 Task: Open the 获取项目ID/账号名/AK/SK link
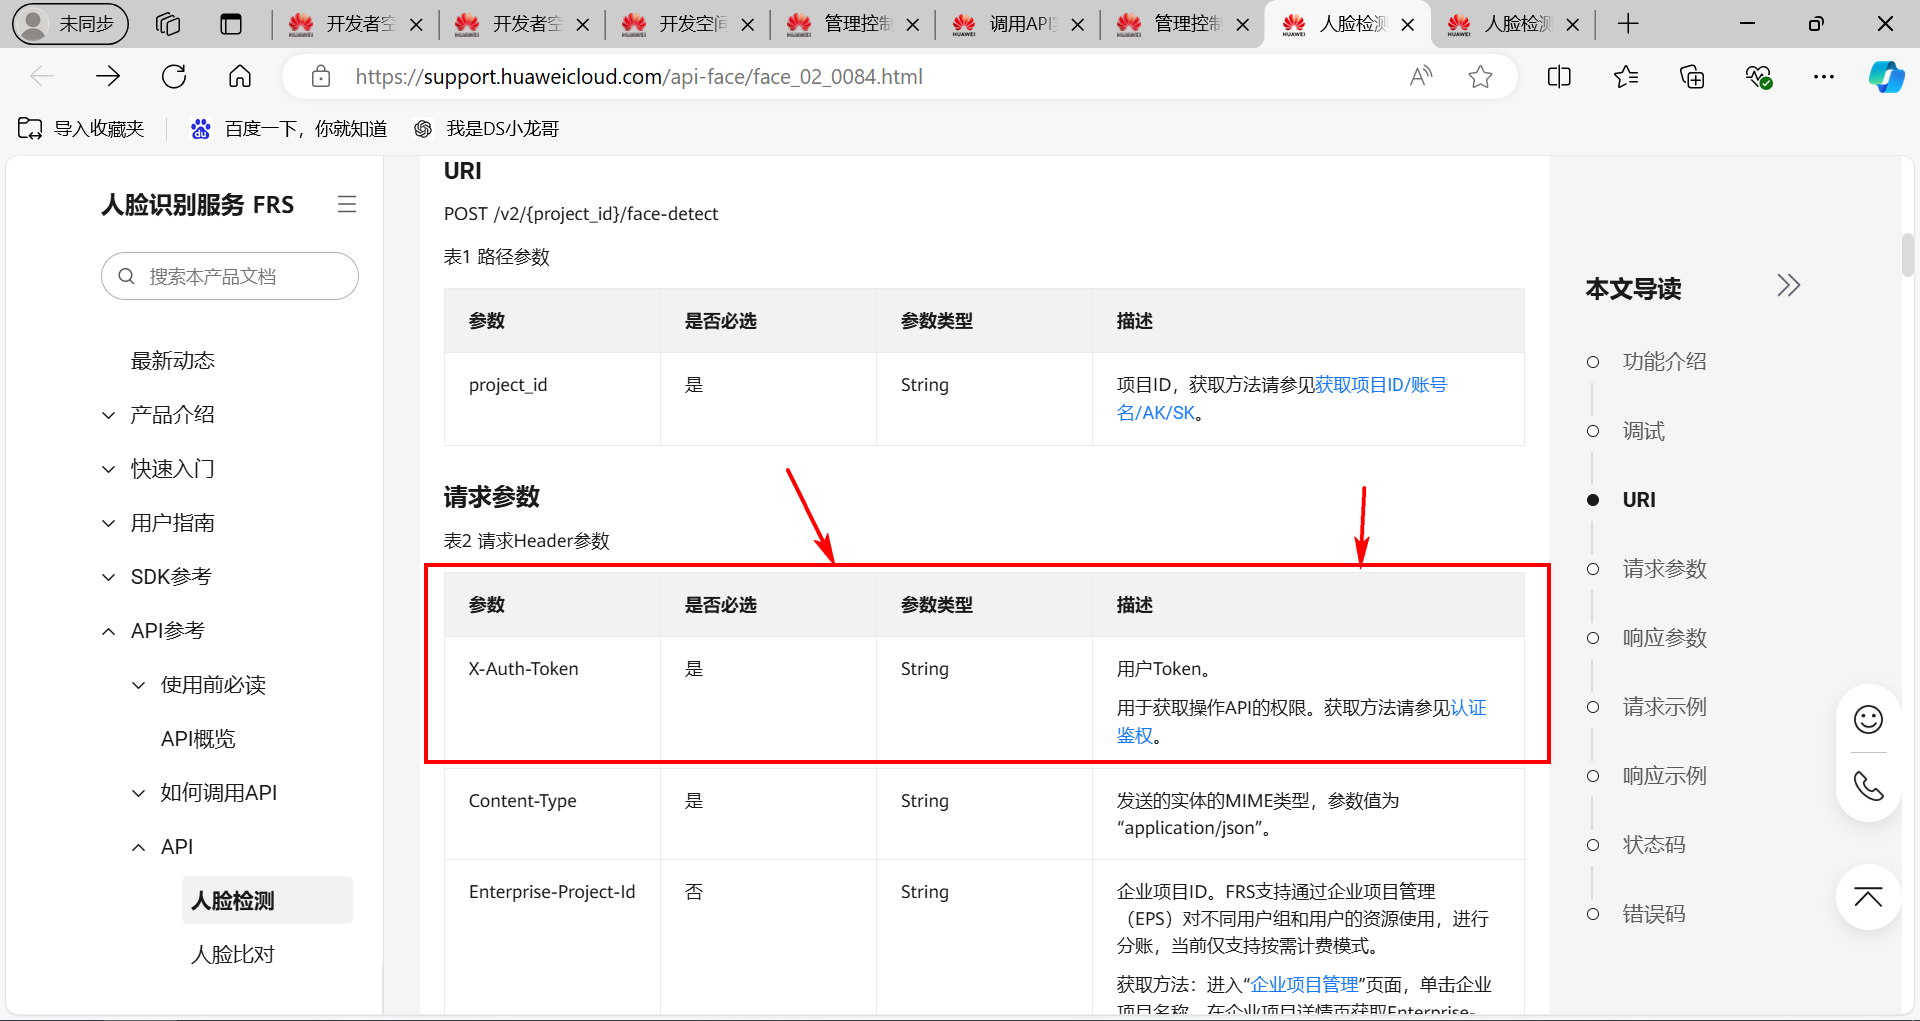point(1380,385)
